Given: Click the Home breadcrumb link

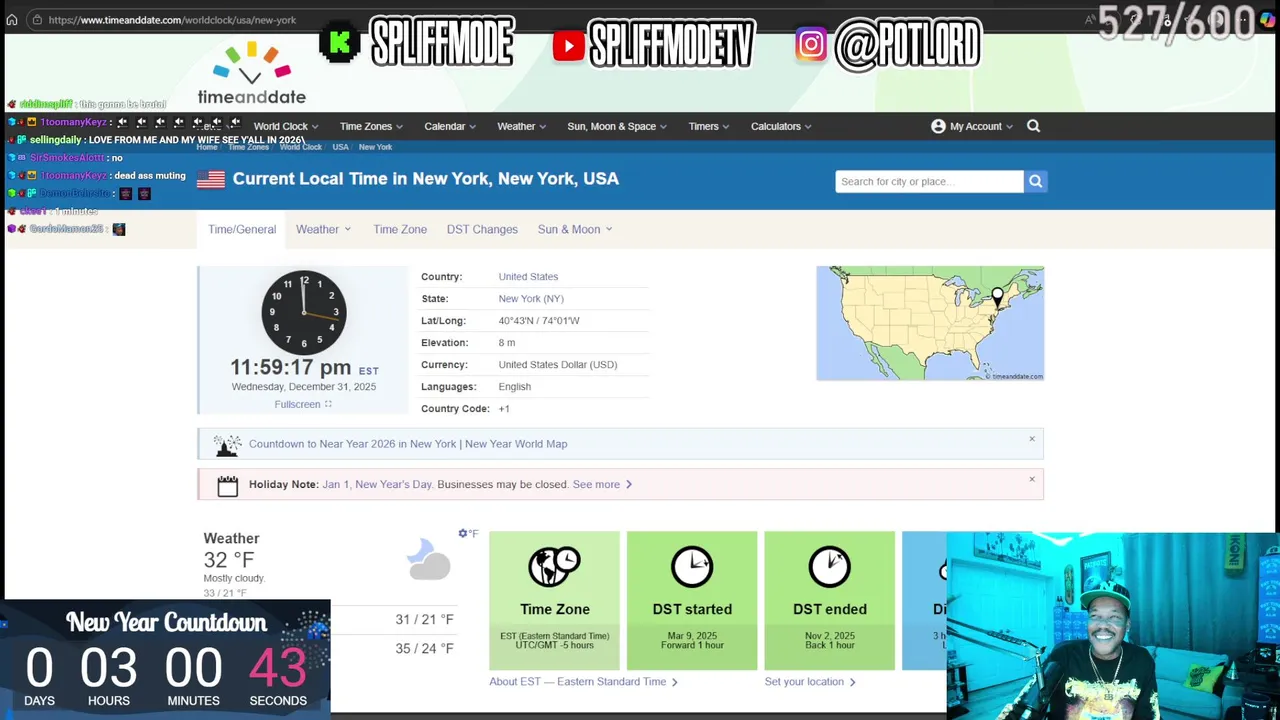Looking at the screenshot, I should point(207,147).
